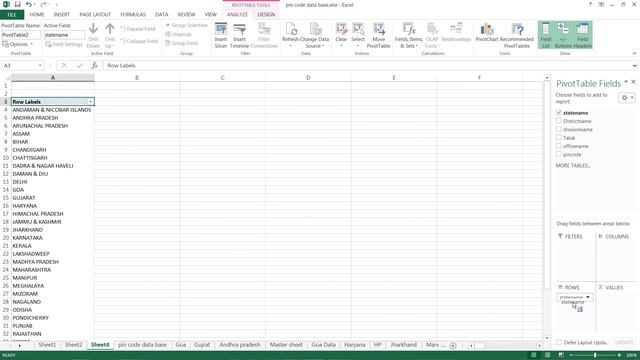Click the UPDATE button

[x=624, y=342]
